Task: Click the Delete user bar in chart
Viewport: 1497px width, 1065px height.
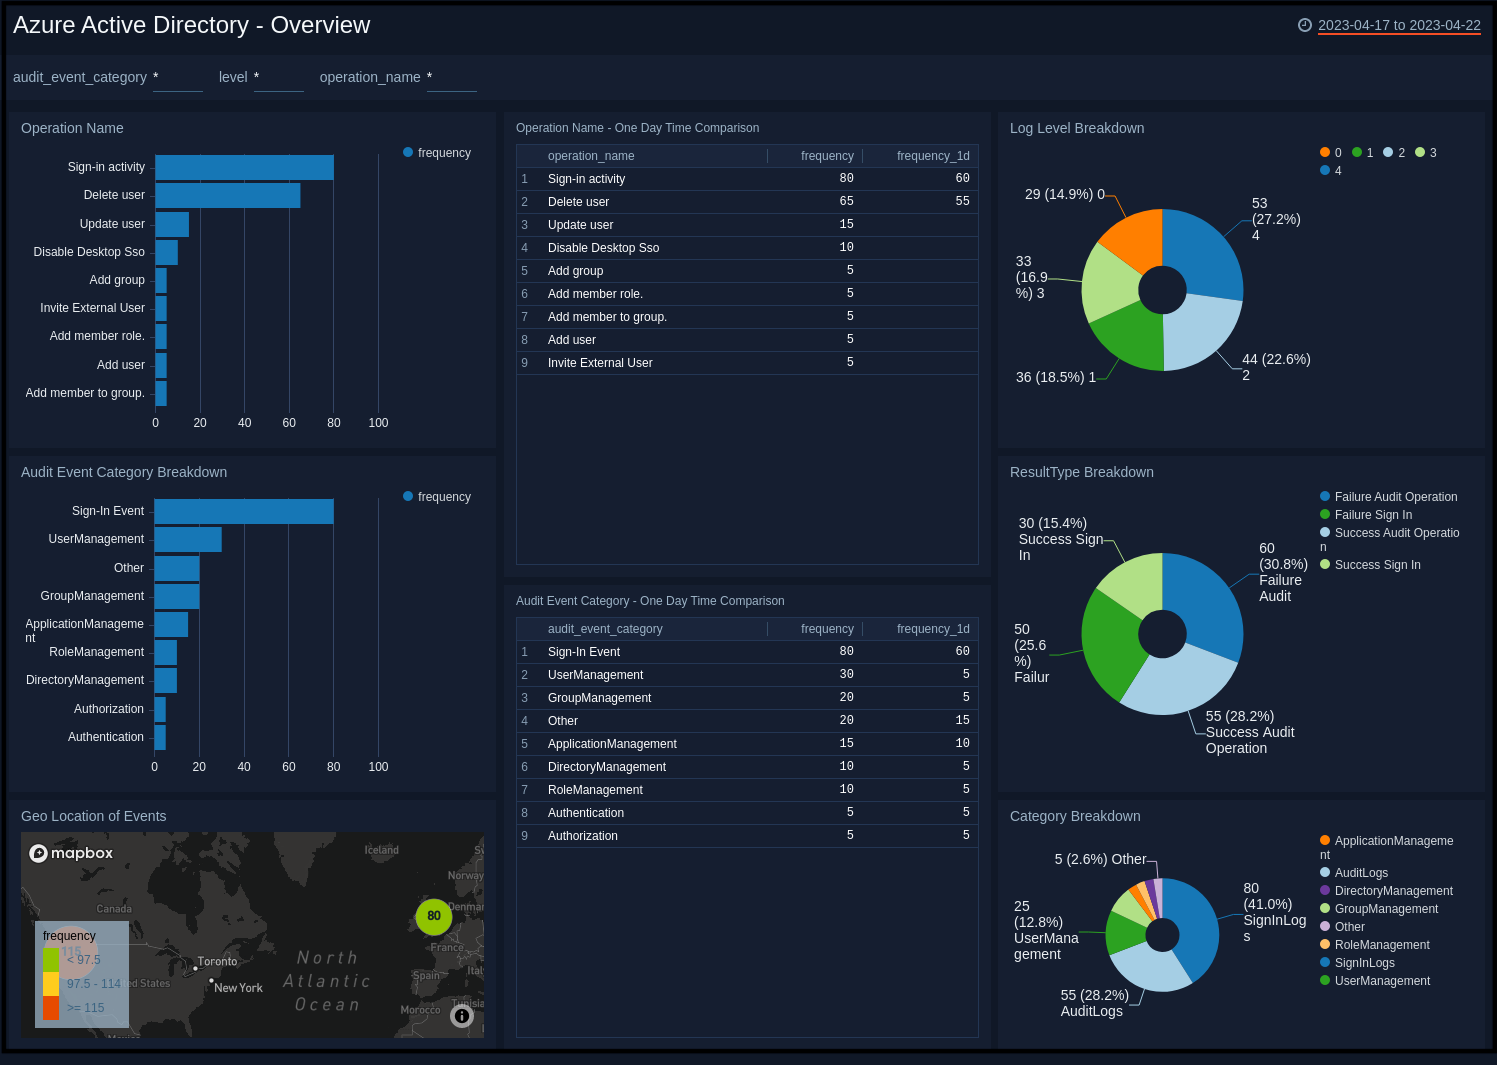Action: 228,195
